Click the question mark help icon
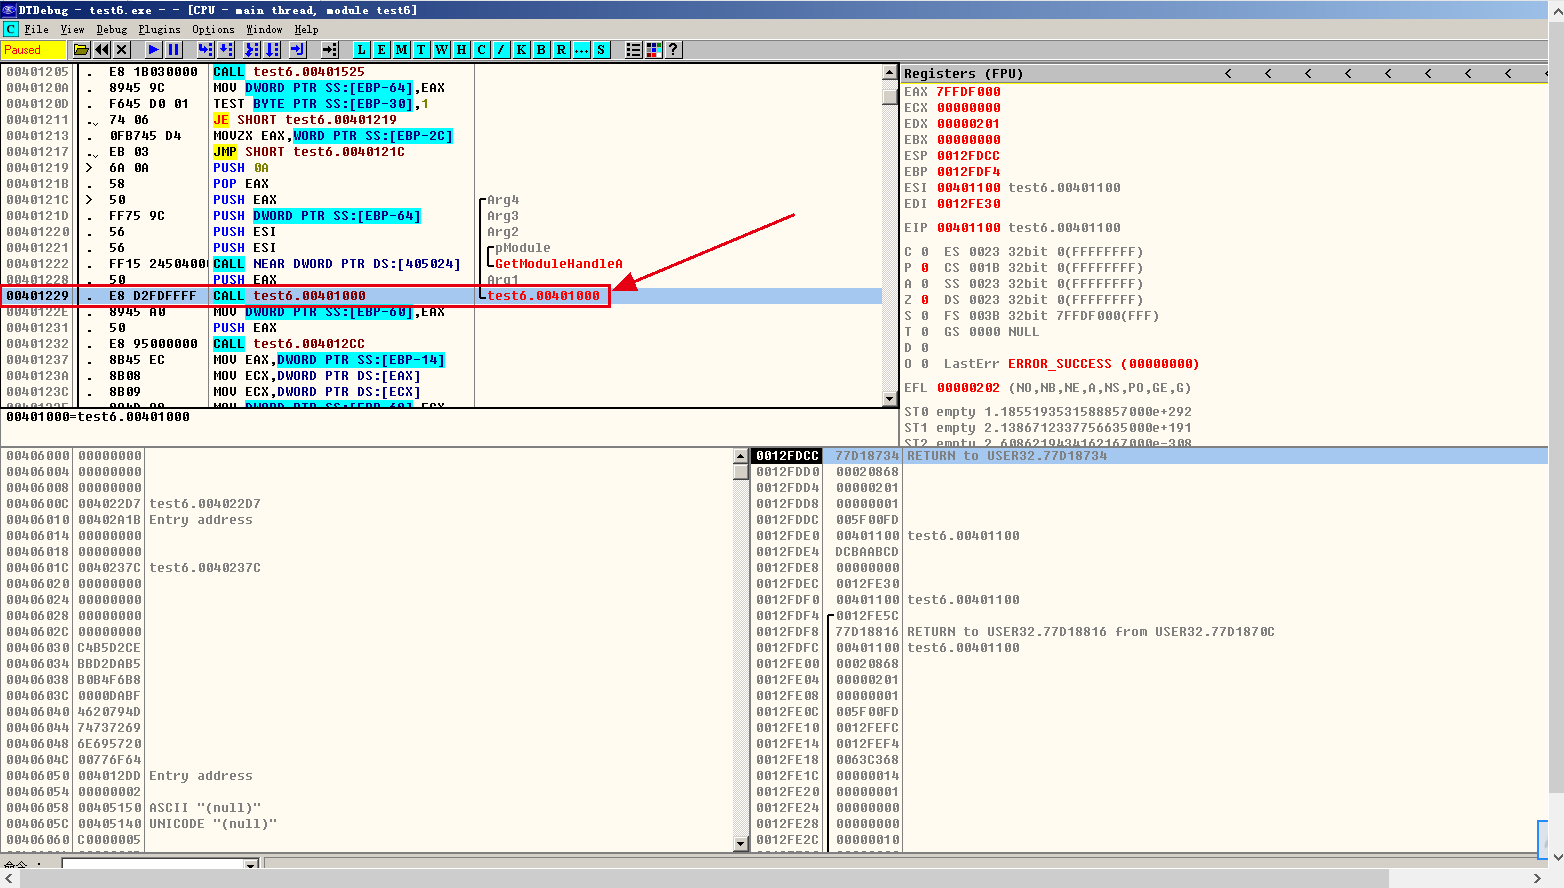This screenshot has width=1564, height=888. click(674, 49)
